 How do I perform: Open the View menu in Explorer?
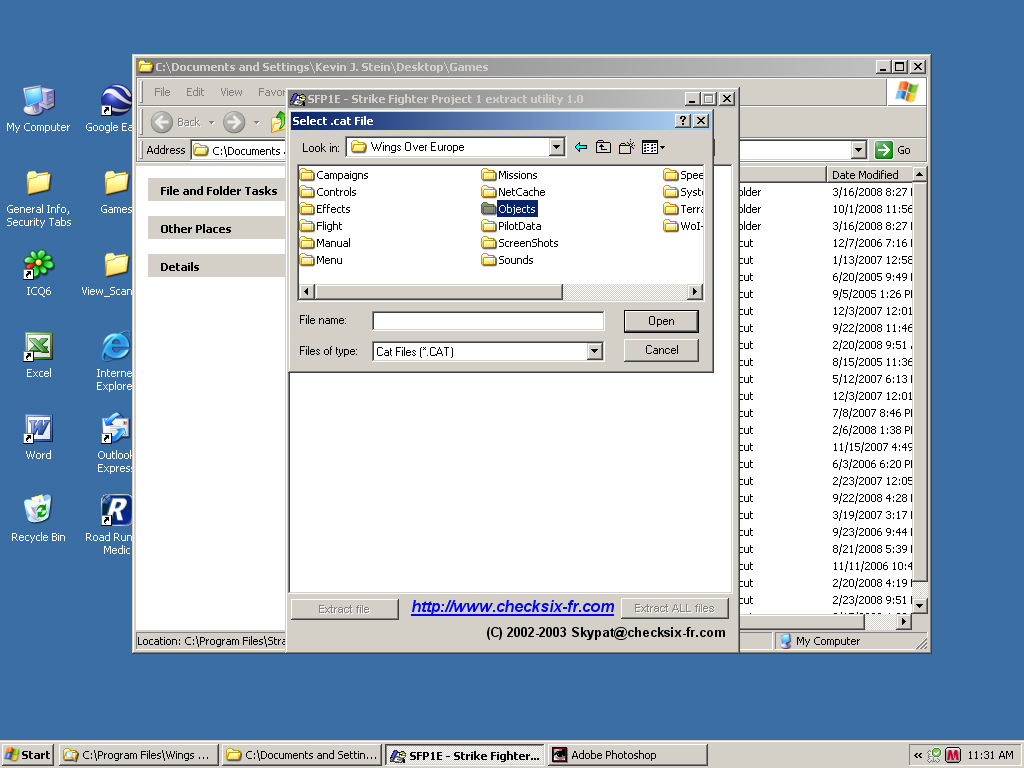click(231, 92)
